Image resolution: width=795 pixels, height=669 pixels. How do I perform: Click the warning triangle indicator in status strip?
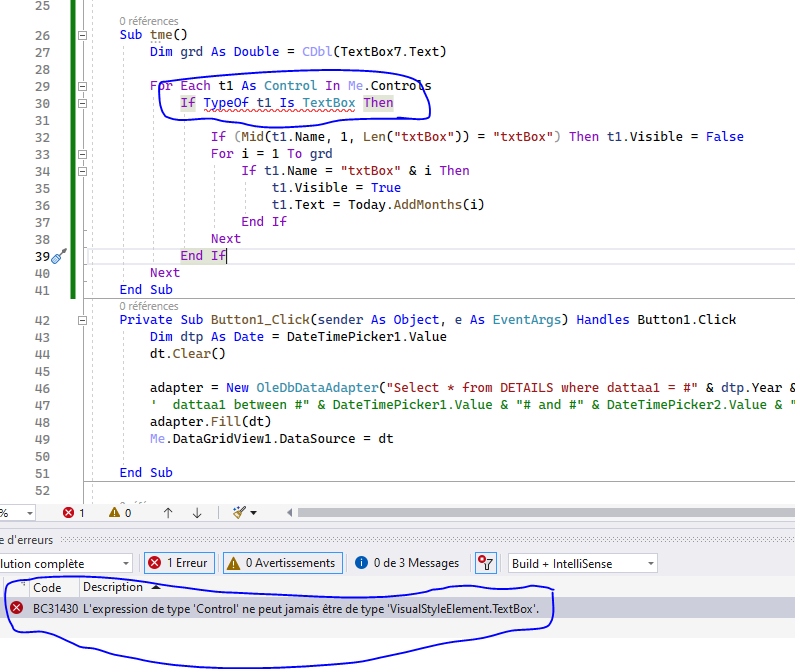[114, 513]
